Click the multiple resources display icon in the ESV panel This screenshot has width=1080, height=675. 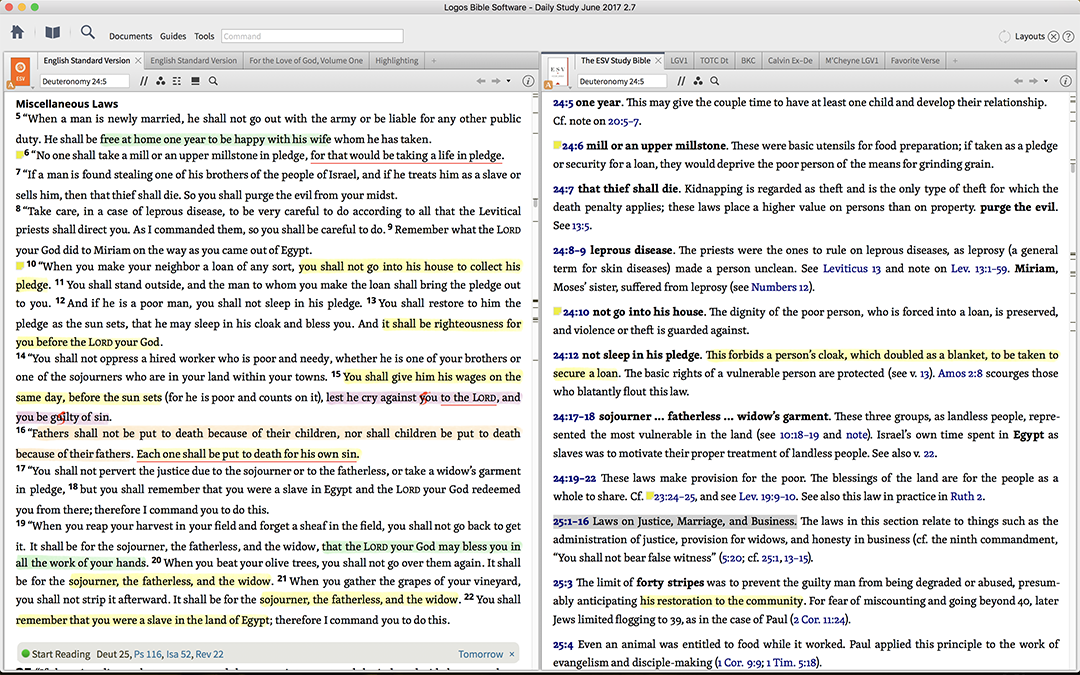click(195, 81)
